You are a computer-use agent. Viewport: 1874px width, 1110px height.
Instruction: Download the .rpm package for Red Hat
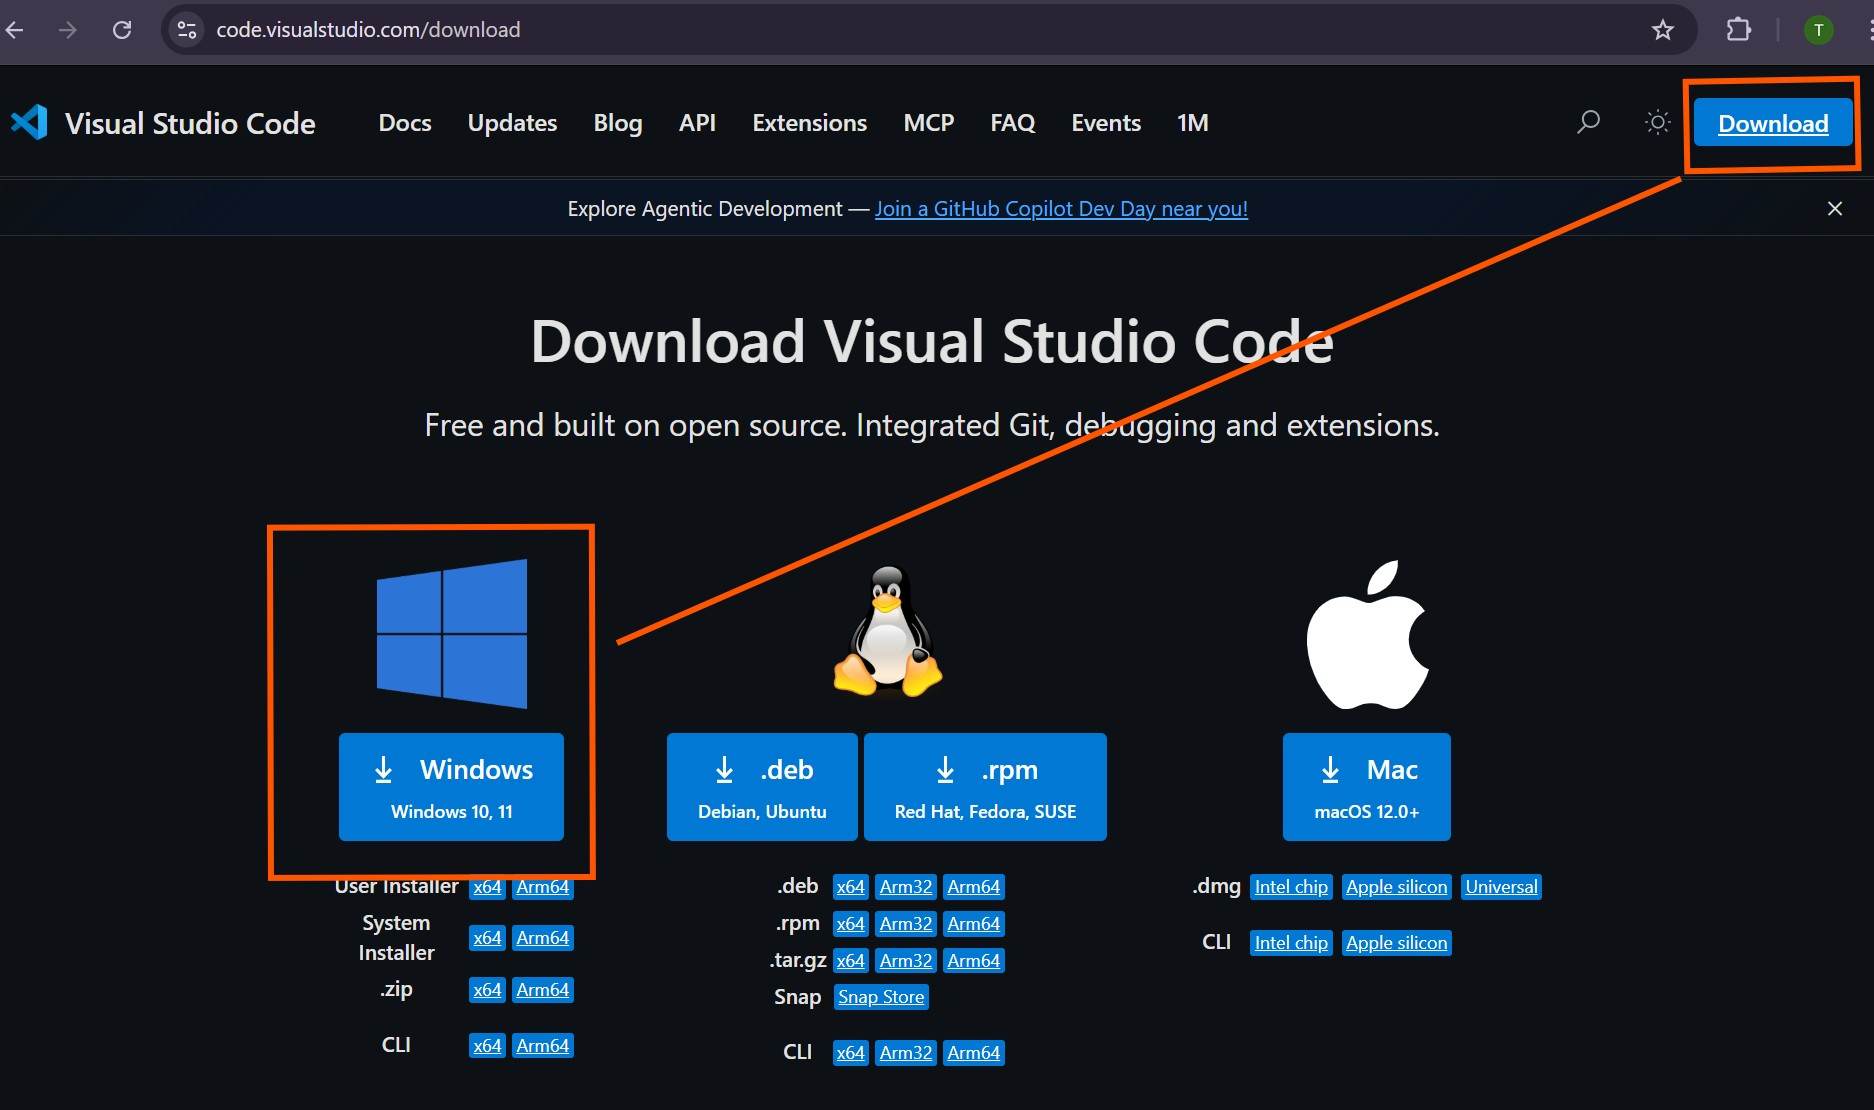tap(985, 787)
